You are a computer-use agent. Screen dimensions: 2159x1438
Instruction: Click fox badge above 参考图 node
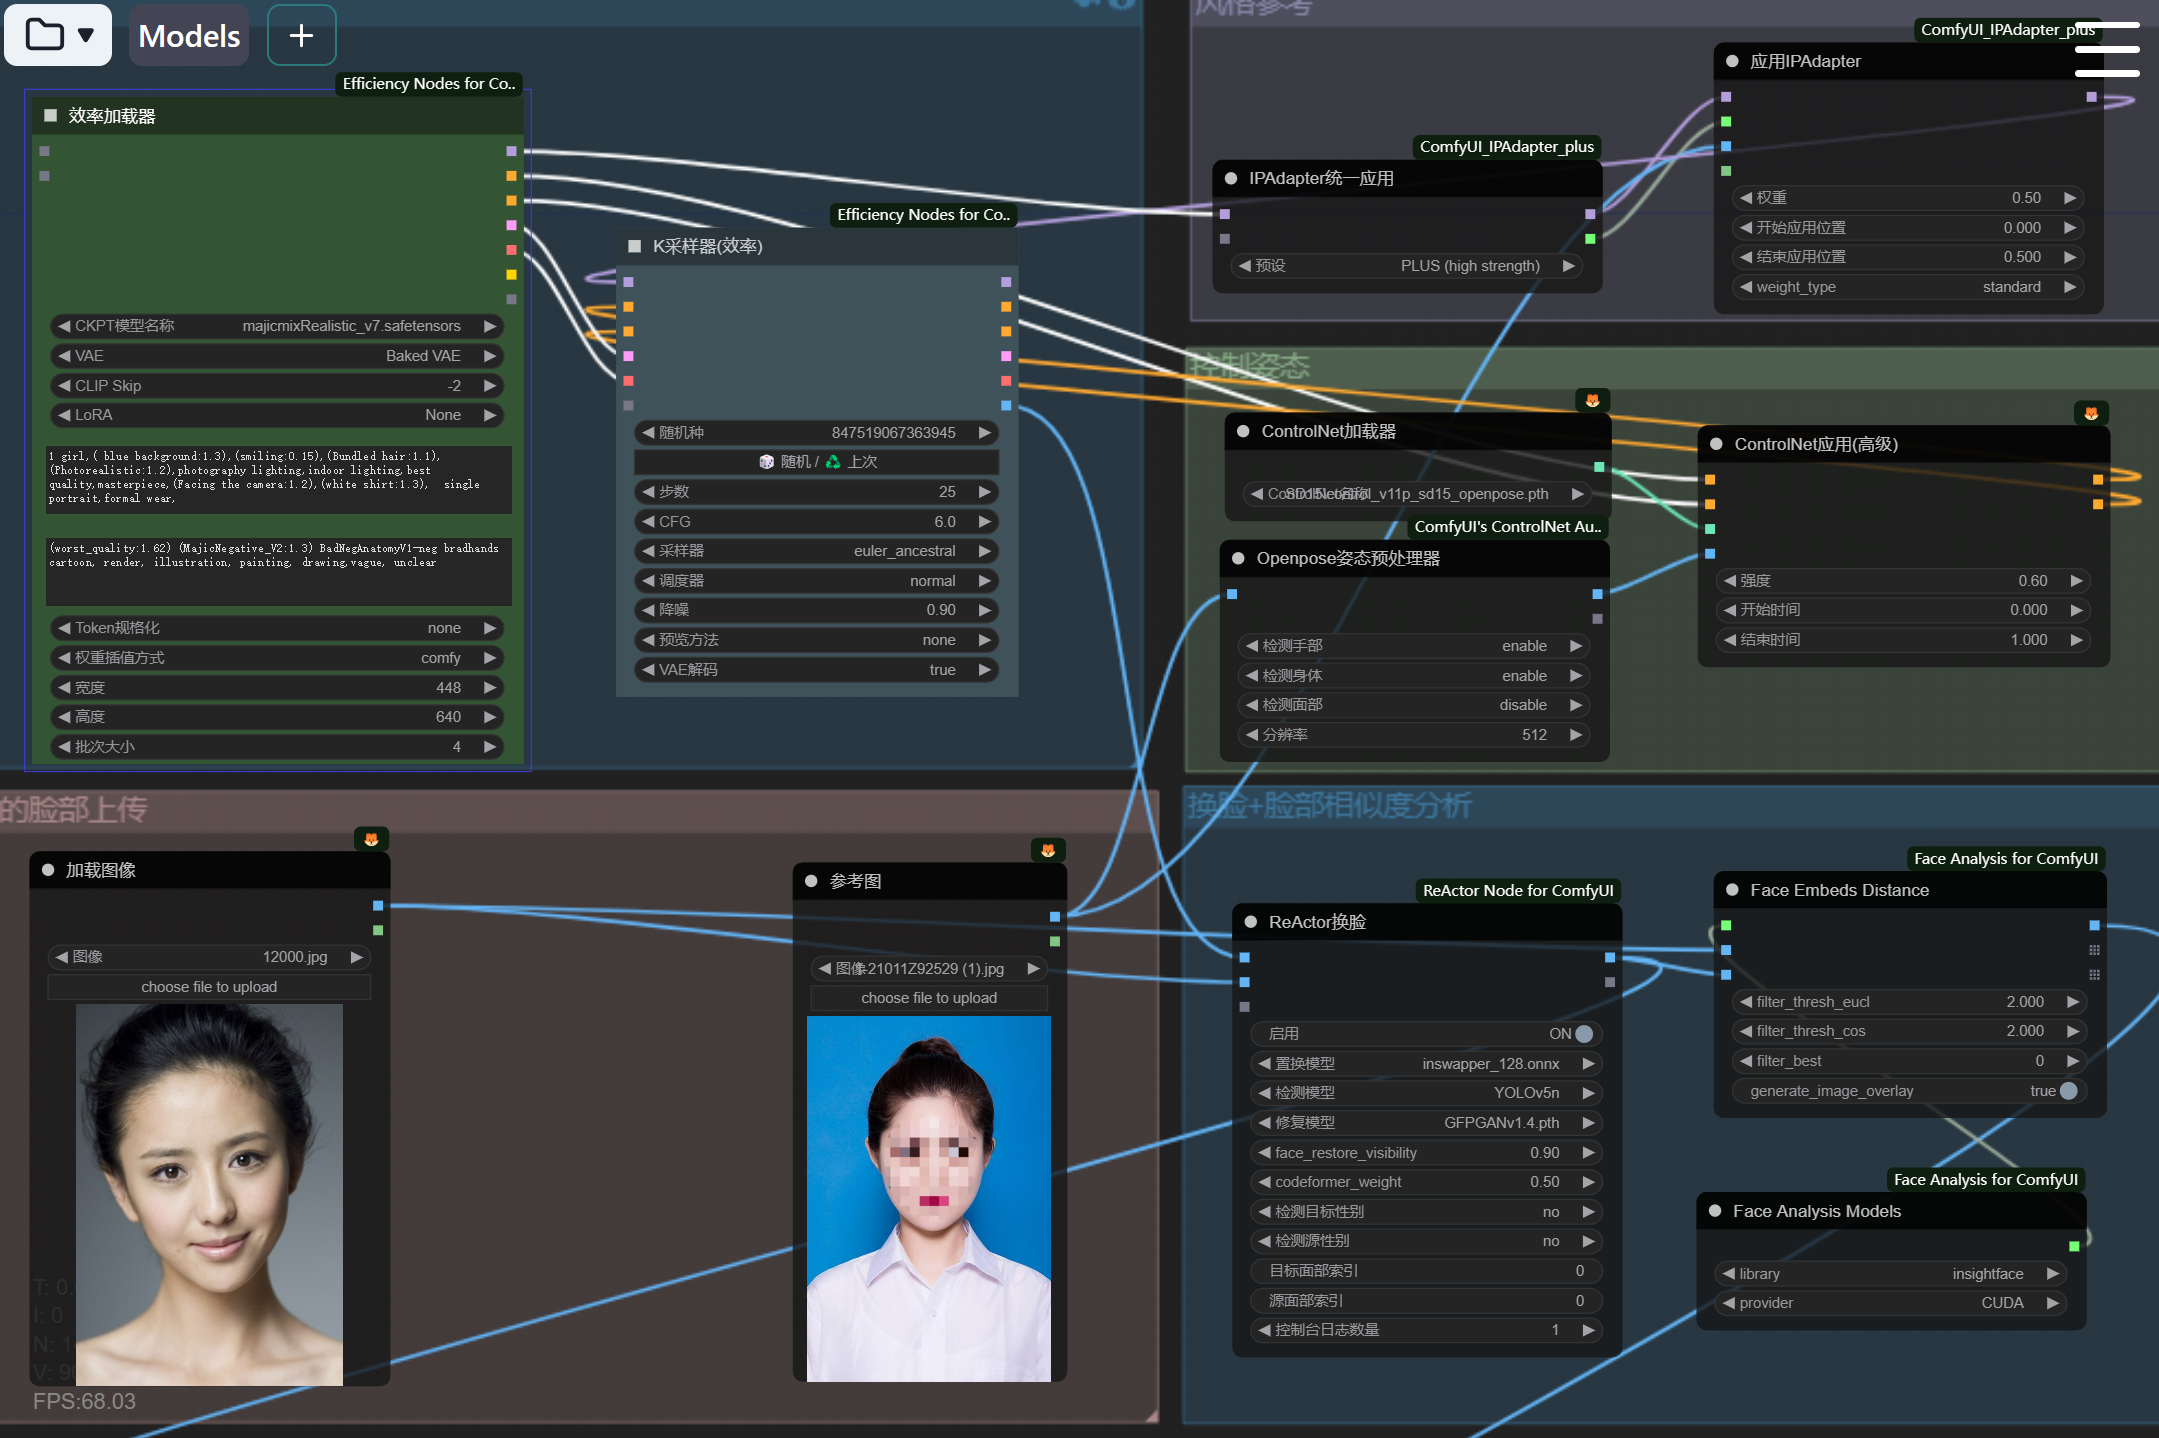1047,850
